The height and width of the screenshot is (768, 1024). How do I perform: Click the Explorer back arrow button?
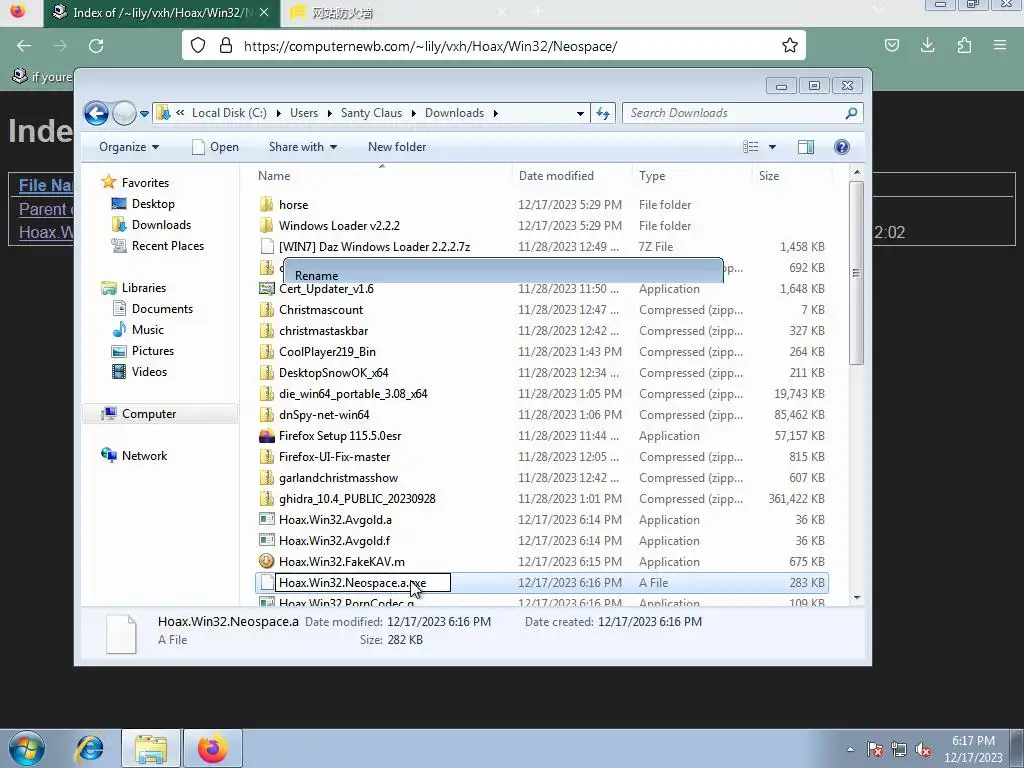pyautogui.click(x=96, y=114)
